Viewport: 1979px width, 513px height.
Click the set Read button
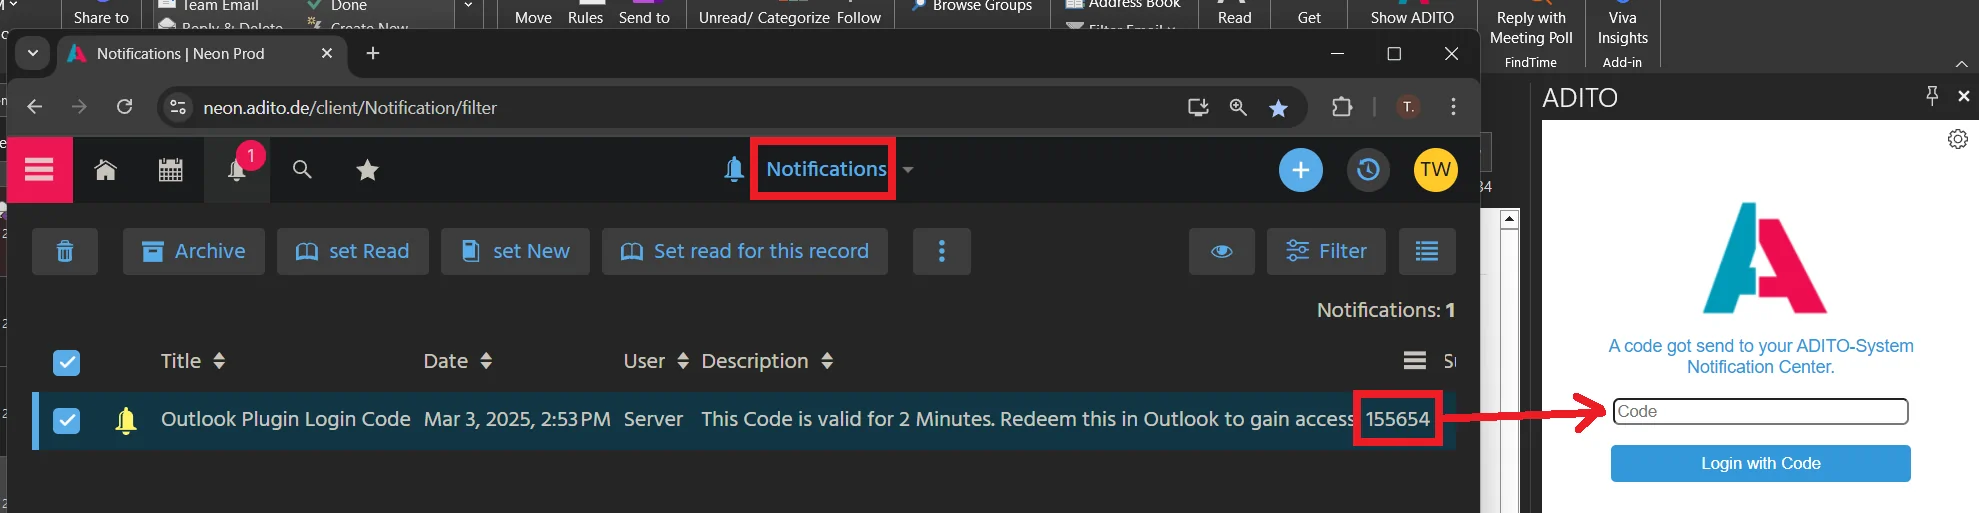tap(353, 251)
